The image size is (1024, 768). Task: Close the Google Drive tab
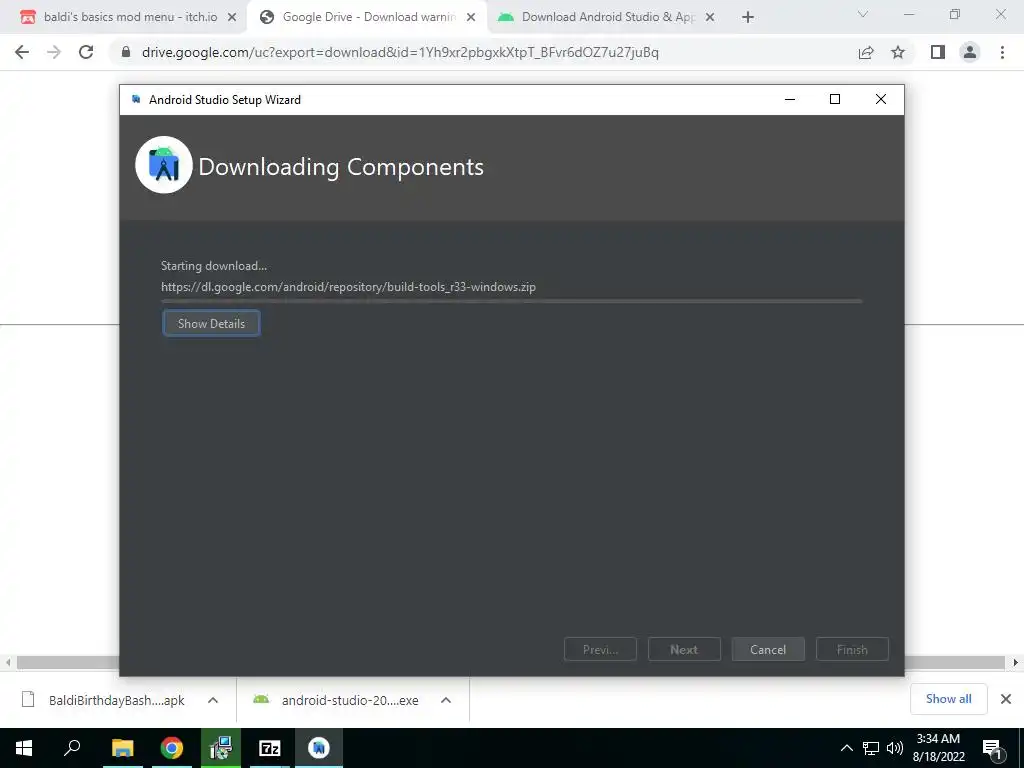pos(471,18)
